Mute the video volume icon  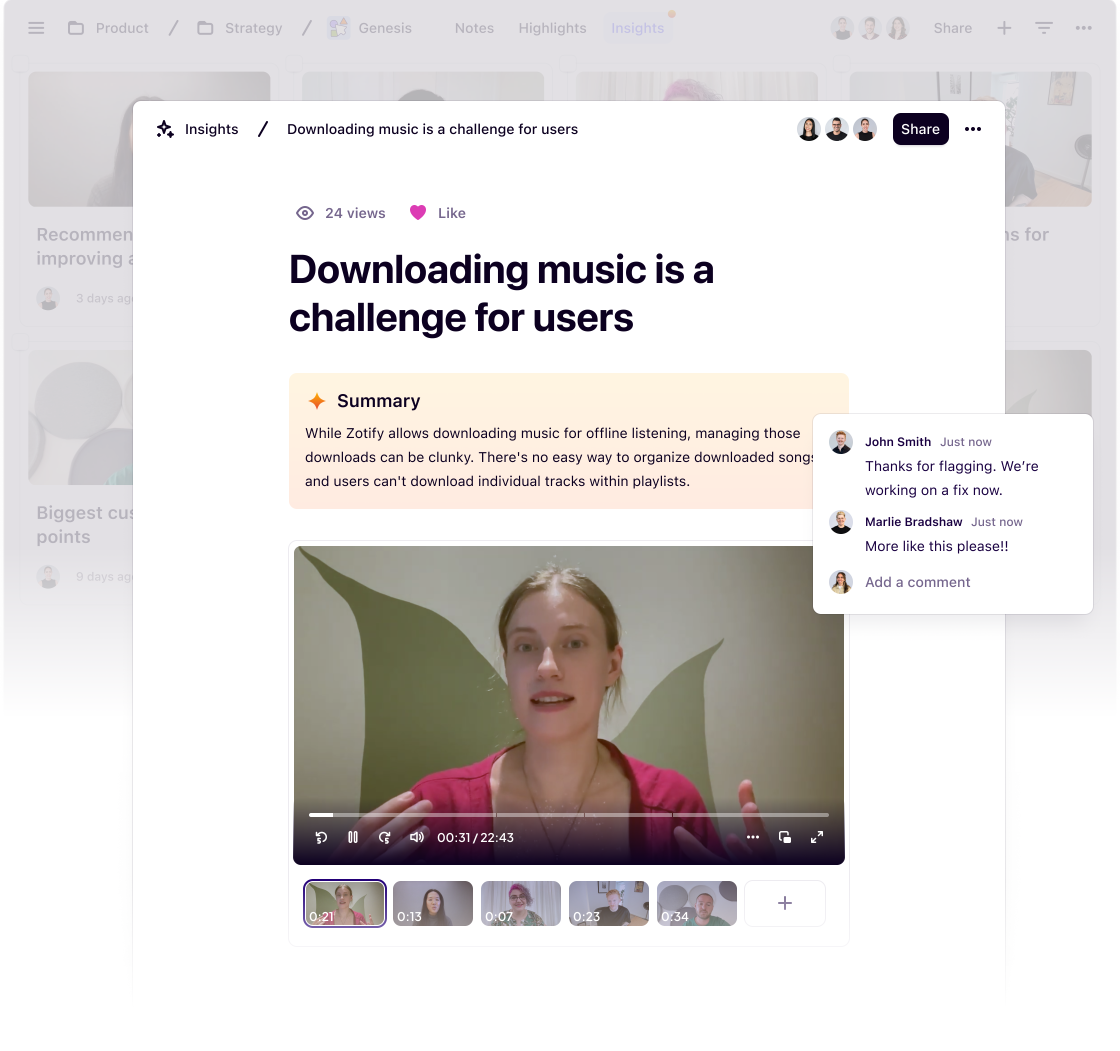point(416,837)
